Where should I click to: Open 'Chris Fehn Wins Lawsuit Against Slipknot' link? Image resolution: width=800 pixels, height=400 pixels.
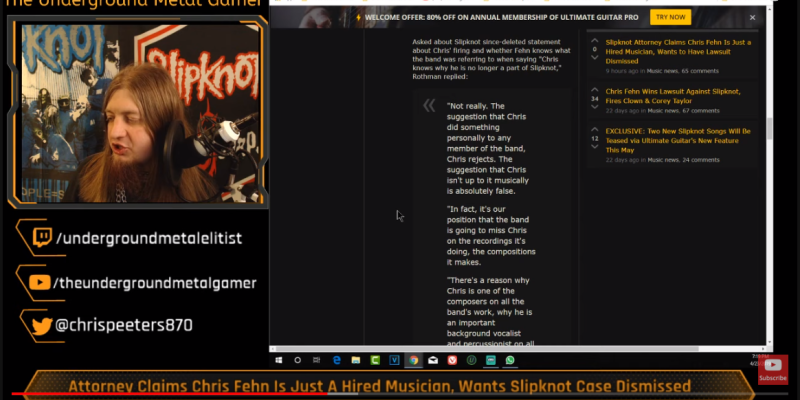tap(673, 96)
